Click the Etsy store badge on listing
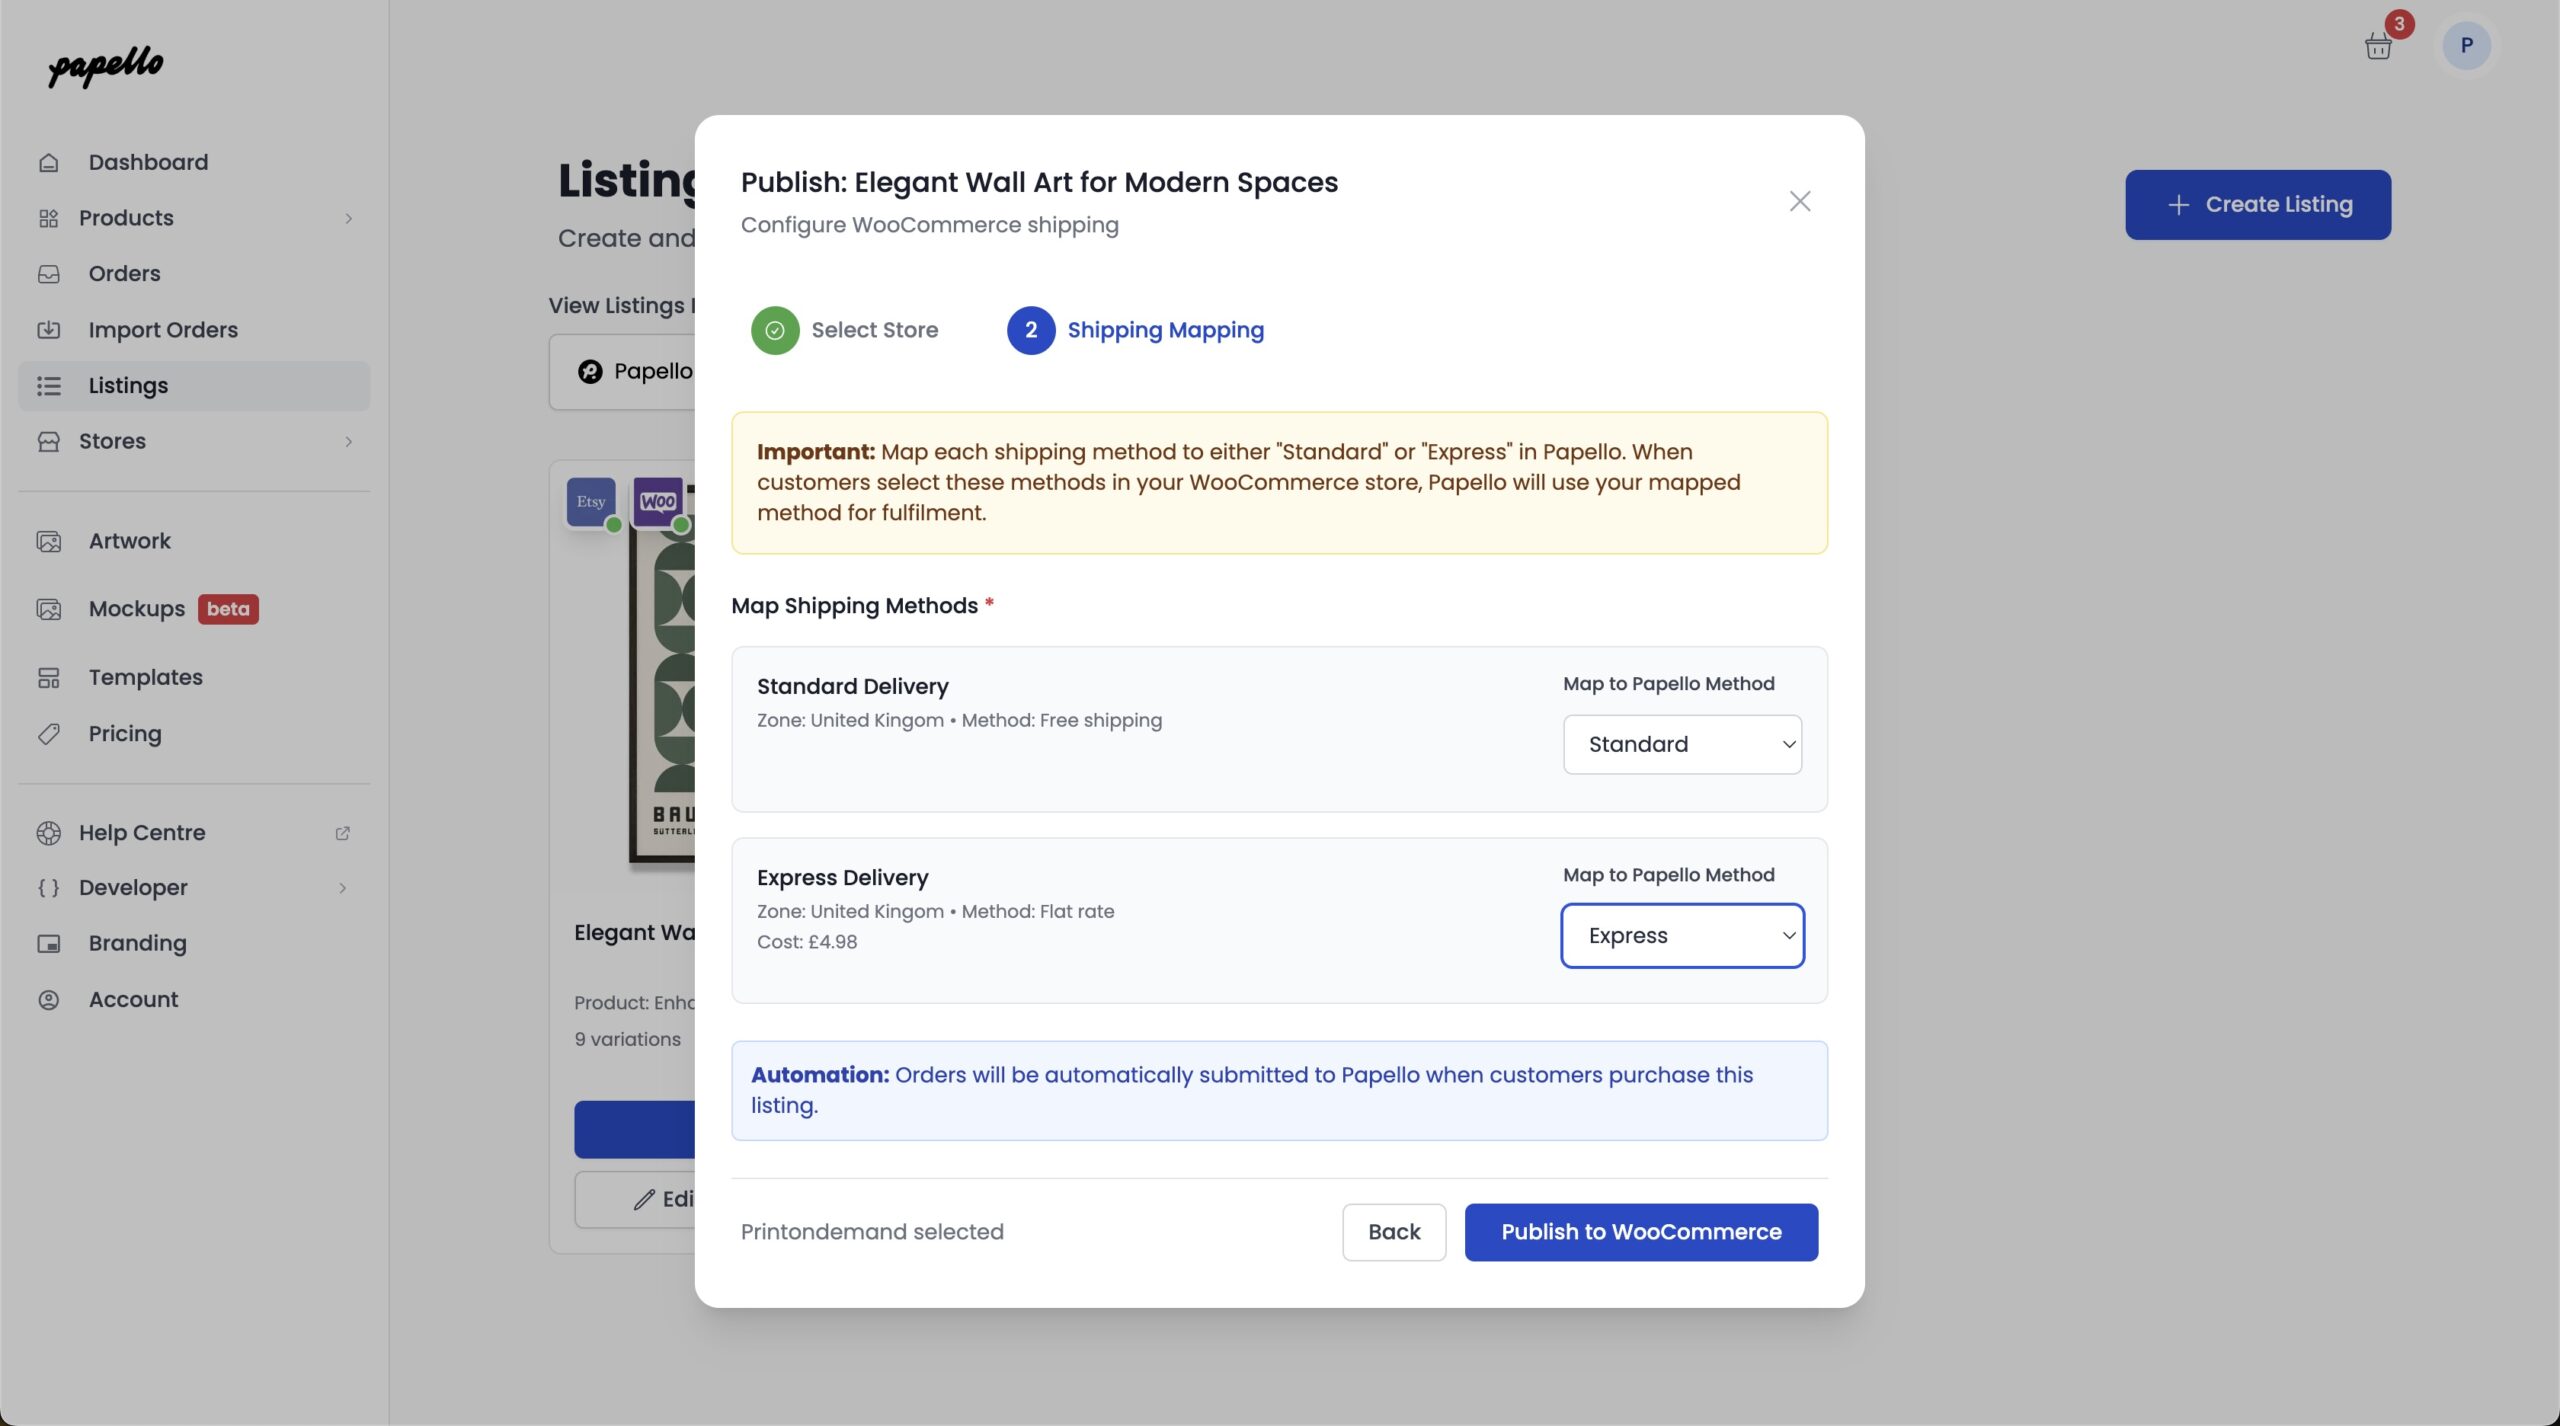 point(590,502)
